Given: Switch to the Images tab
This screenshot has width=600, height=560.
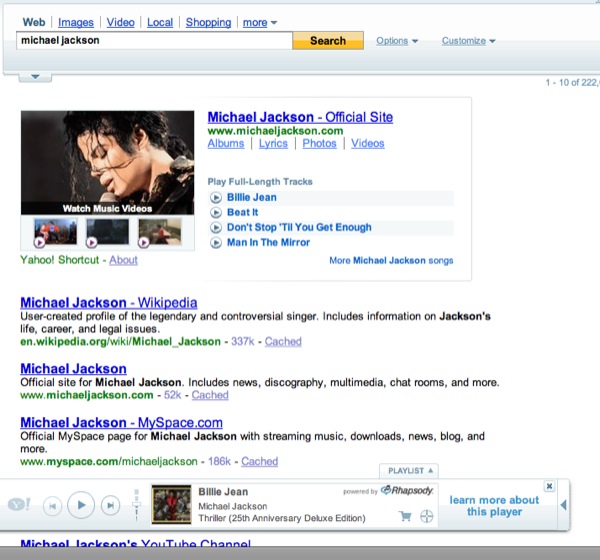Looking at the screenshot, I should [x=76, y=23].
